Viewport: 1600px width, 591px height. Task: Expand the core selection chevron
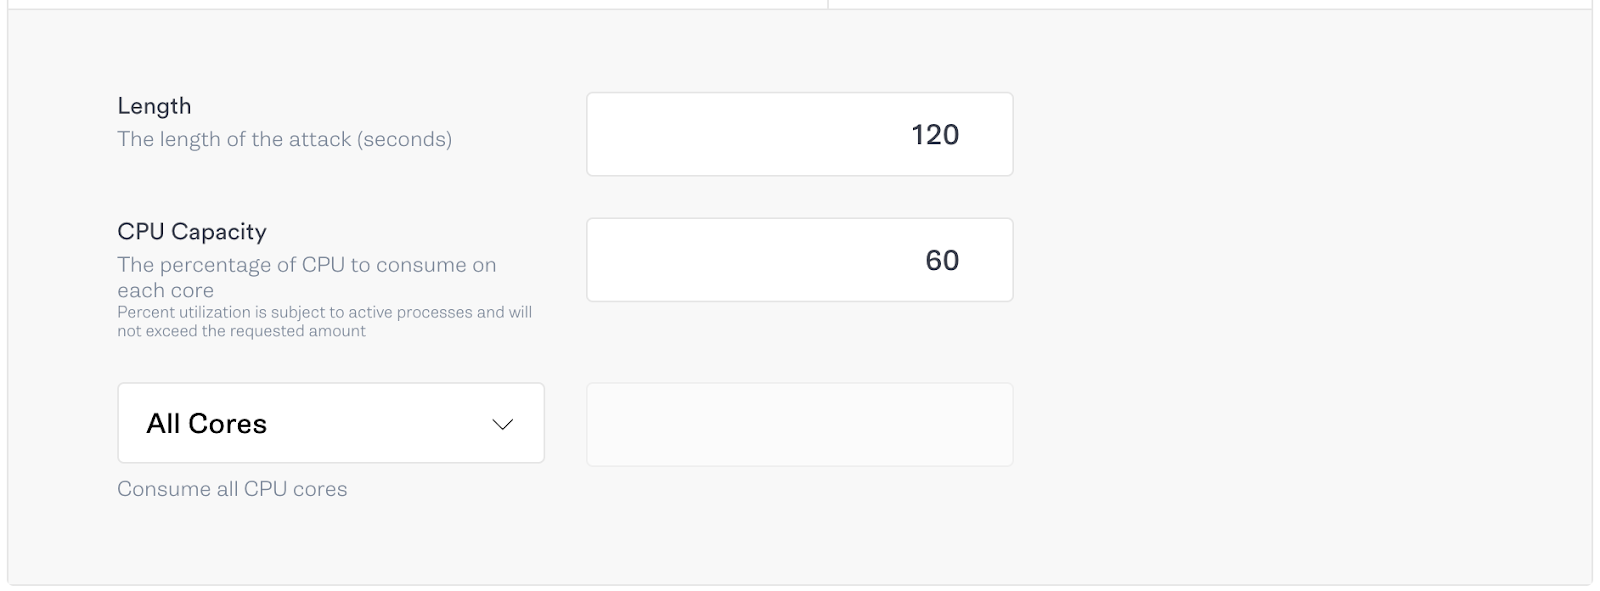pos(503,423)
